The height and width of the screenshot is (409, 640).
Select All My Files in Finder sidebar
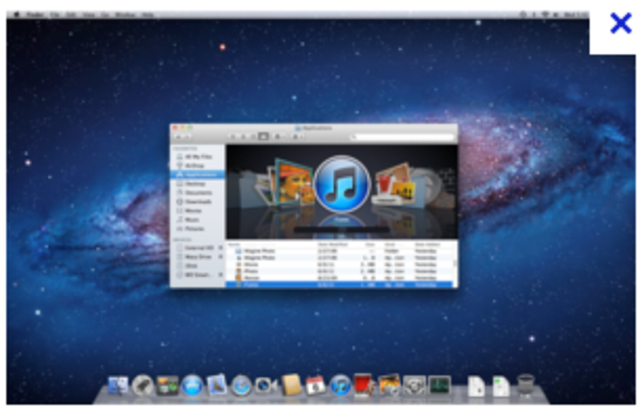point(198,157)
